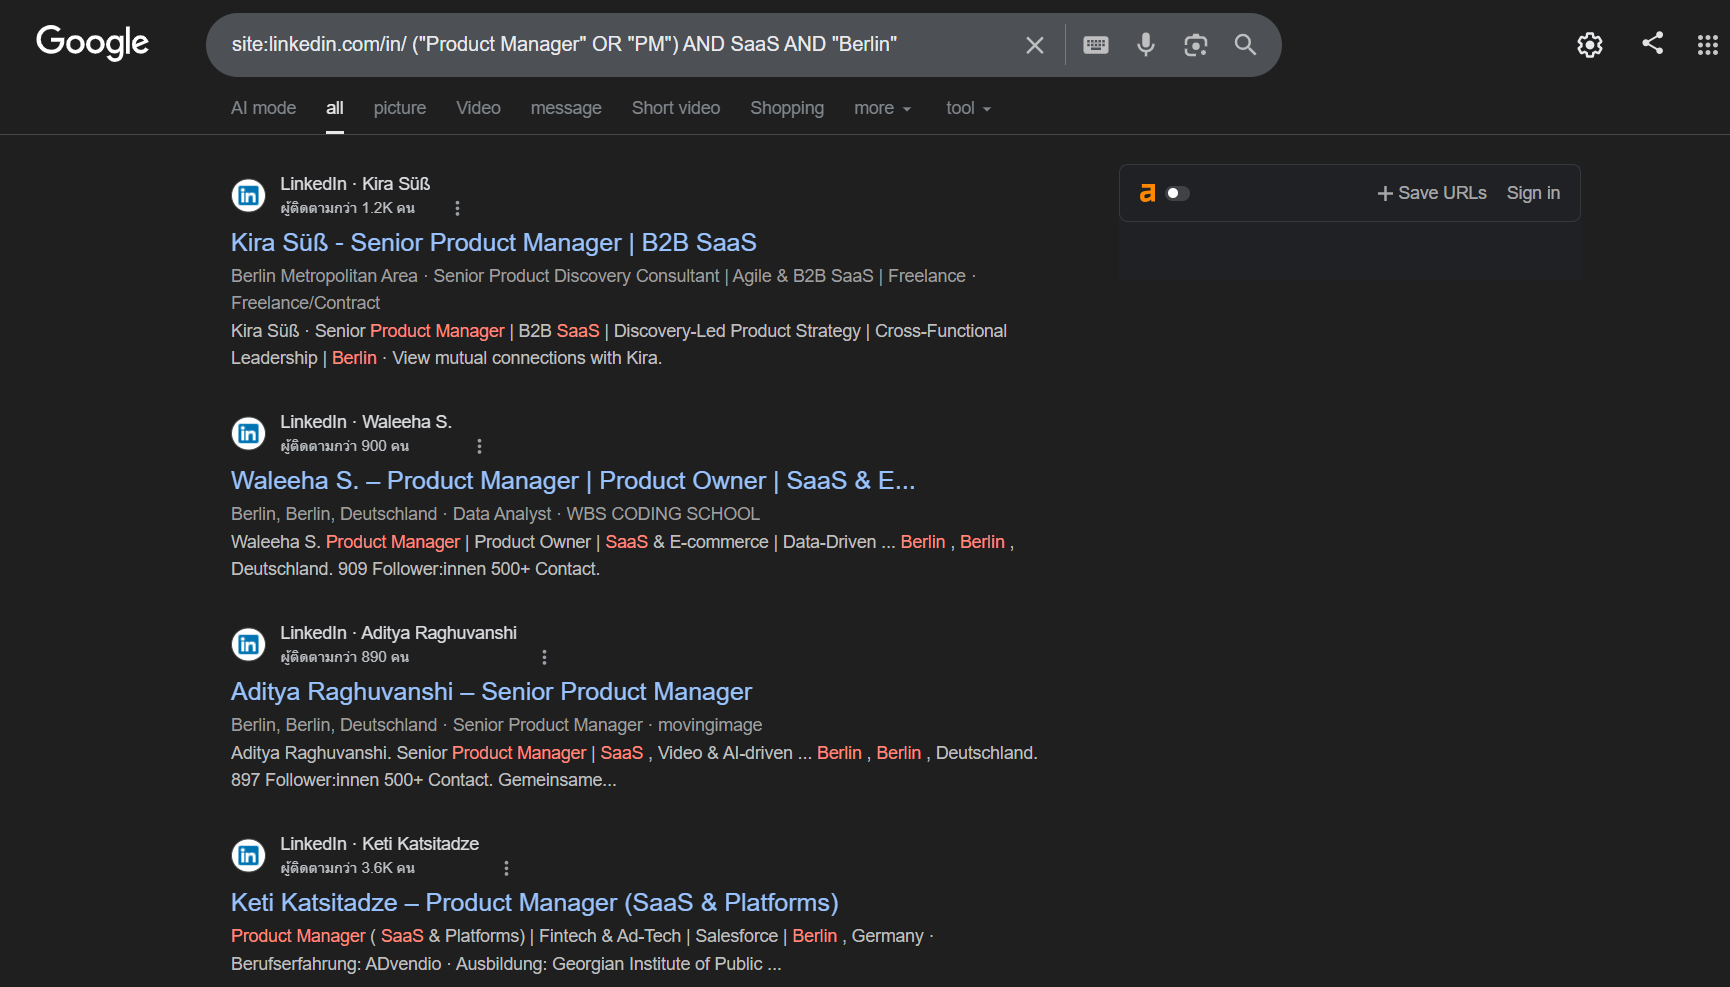Click LinkedIn favicon for Keti Katsitadze result
This screenshot has height=987, width=1730.
249,855
